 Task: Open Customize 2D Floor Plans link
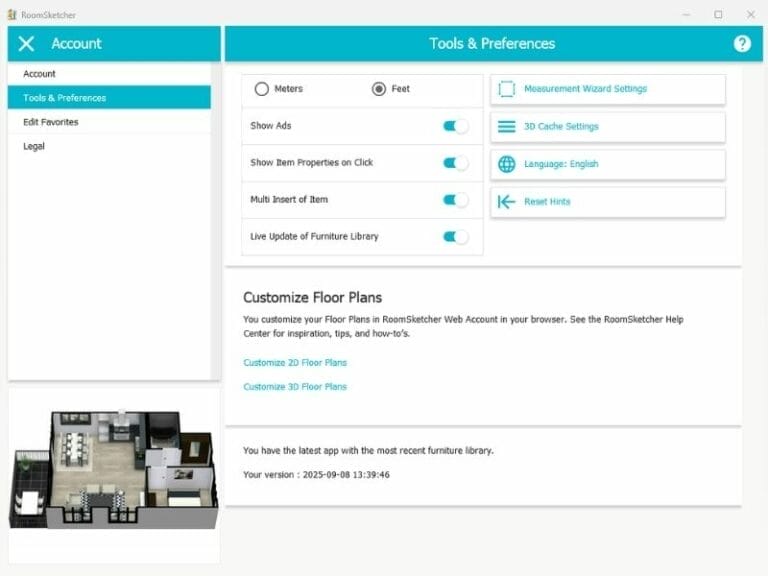pyautogui.click(x=295, y=363)
